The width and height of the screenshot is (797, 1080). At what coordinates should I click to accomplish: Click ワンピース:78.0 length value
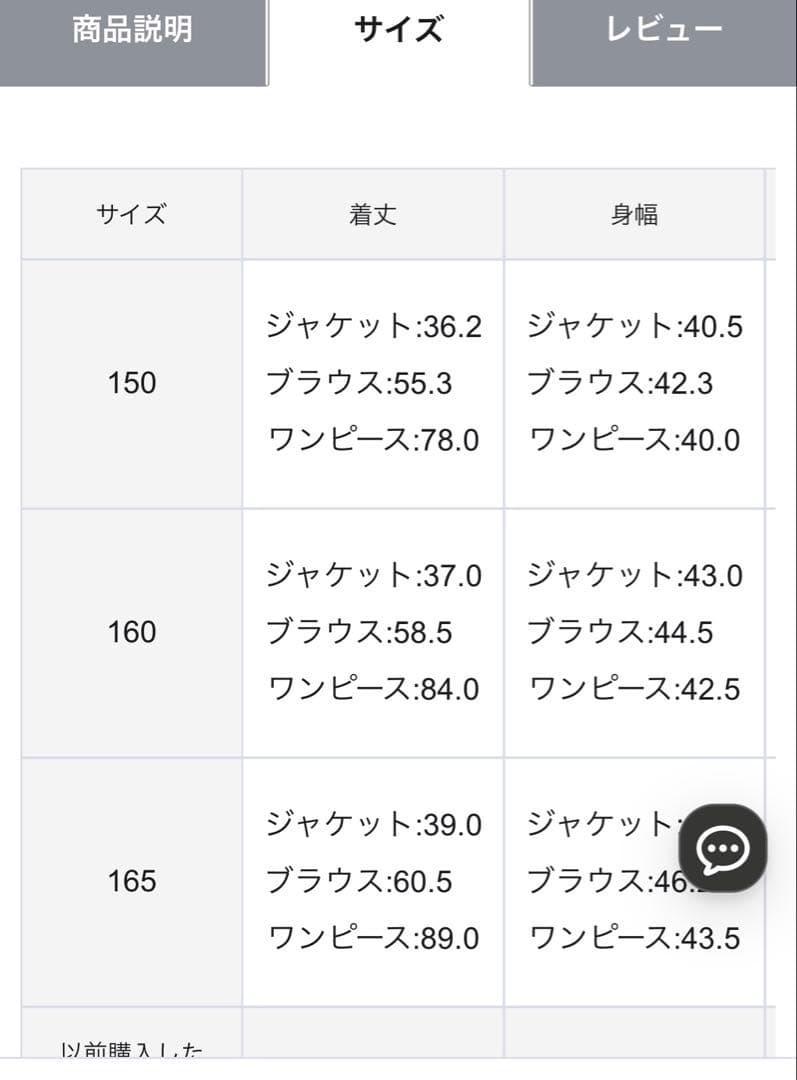pos(373,440)
